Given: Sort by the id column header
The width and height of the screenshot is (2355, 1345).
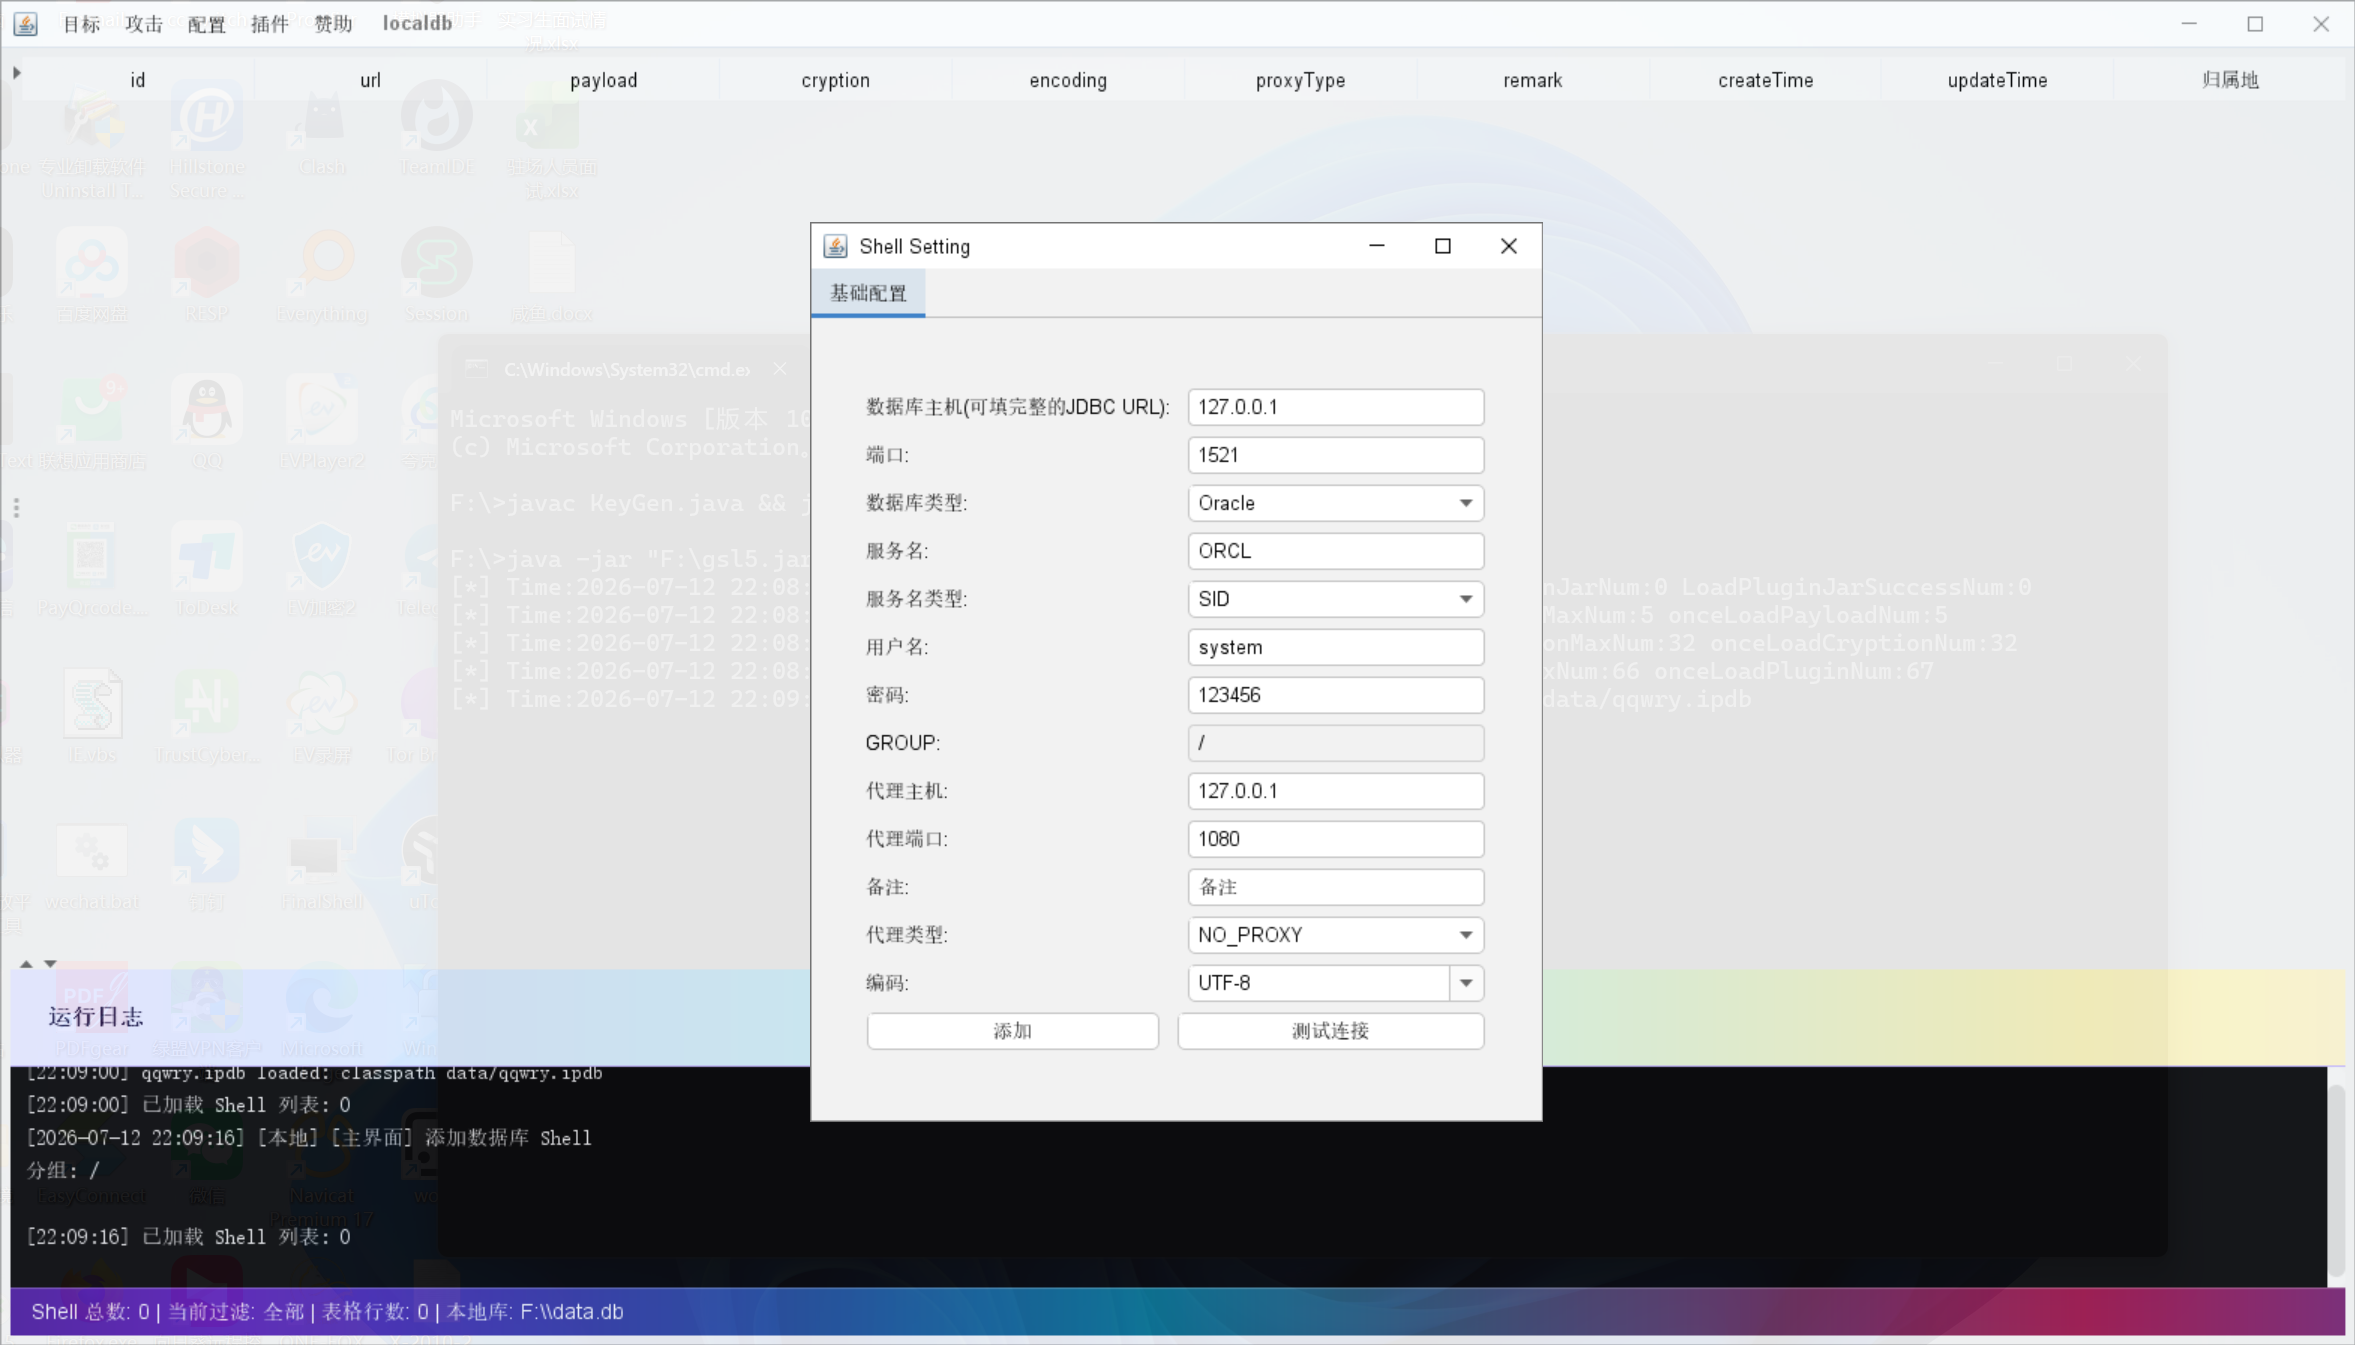Looking at the screenshot, I should [x=138, y=80].
